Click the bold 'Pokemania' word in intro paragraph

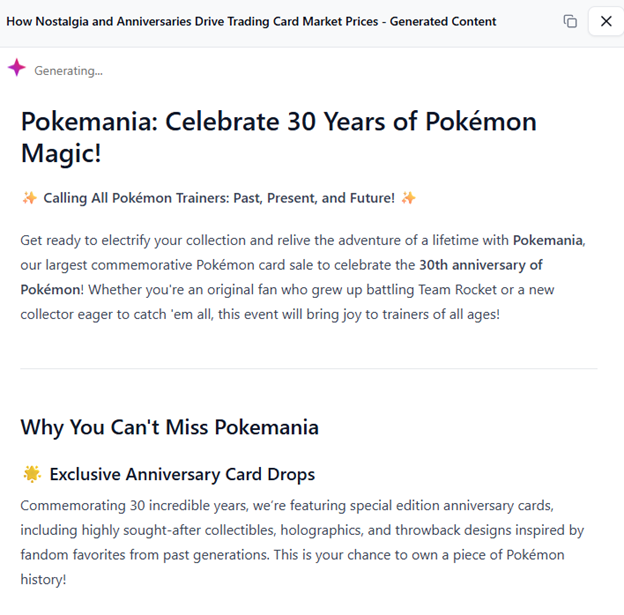pos(548,240)
